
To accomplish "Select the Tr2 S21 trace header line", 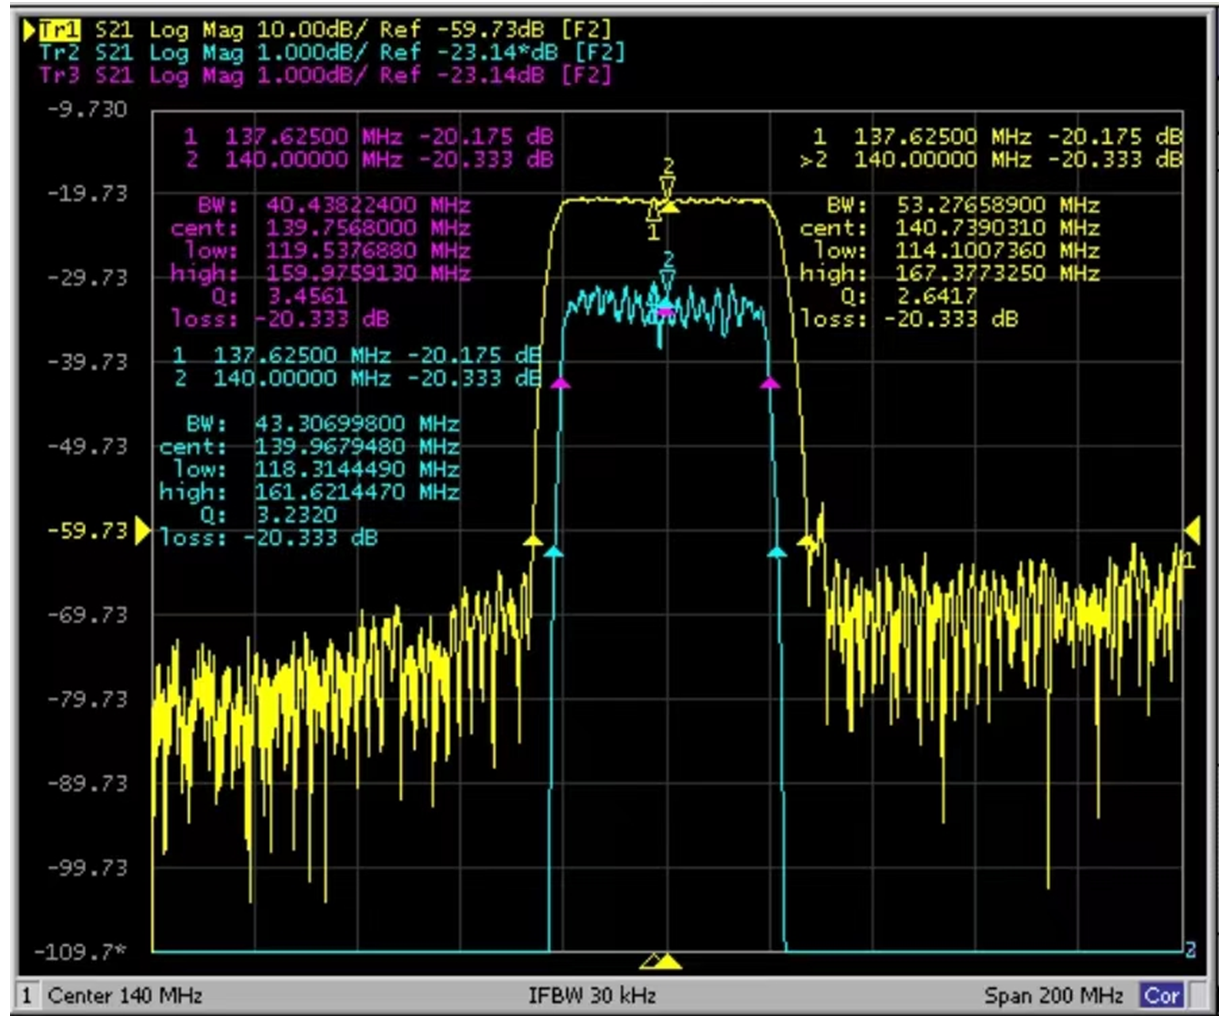I will tap(332, 52).
